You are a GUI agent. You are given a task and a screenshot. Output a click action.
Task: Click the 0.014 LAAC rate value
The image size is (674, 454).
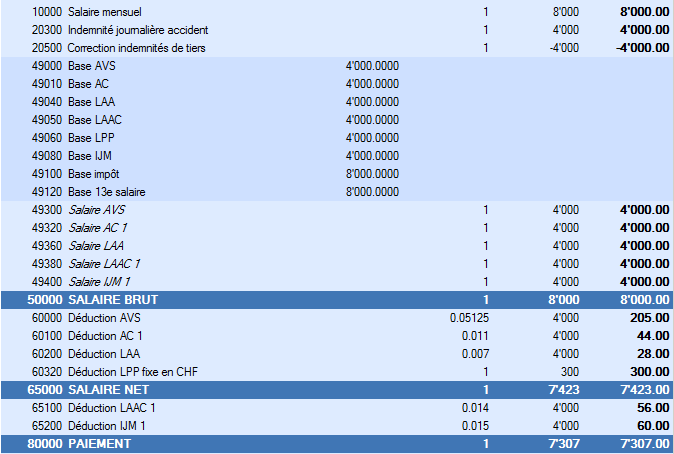pos(475,408)
